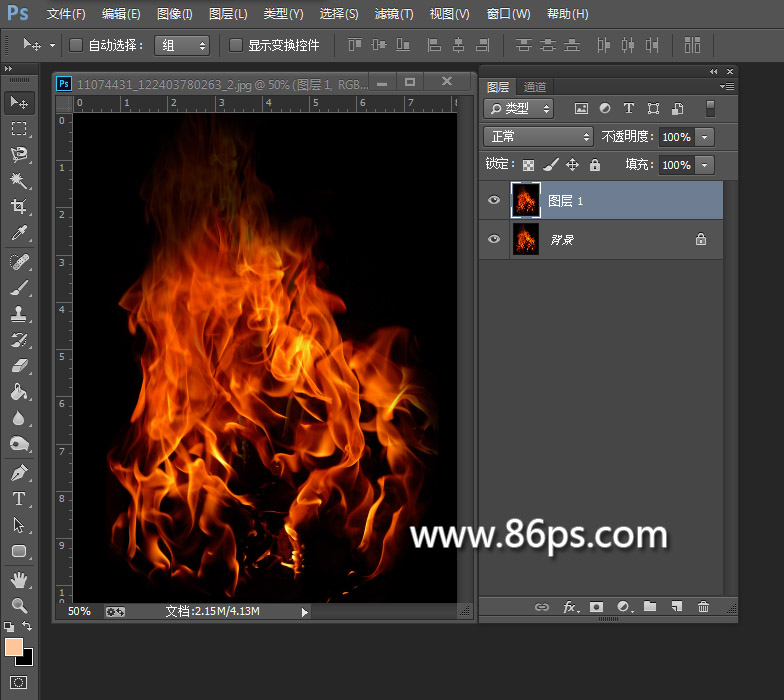
Task: Toggle lock all padlock
Action: pyautogui.click(x=594, y=164)
